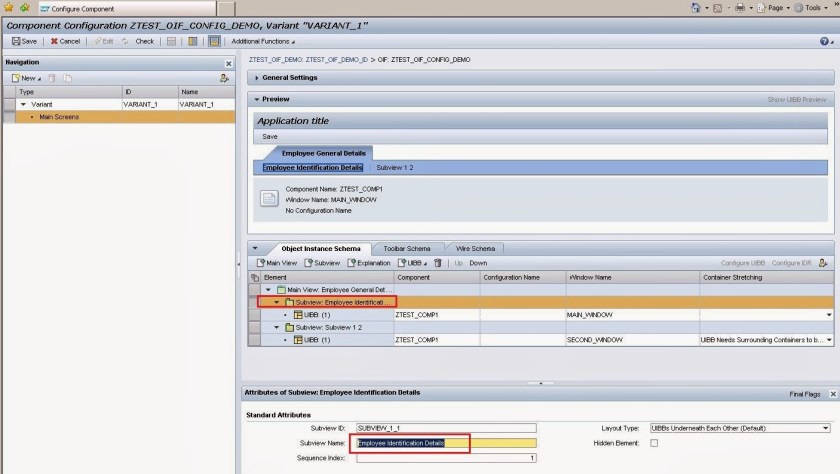Click the browser Print icon

click(x=739, y=8)
